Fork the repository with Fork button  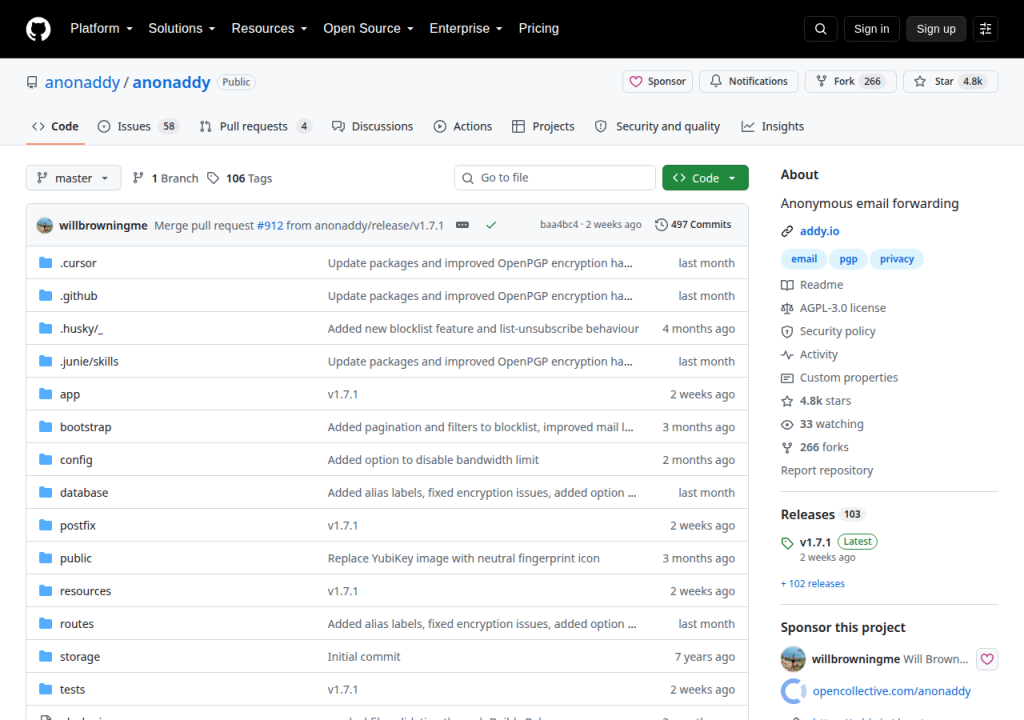850,82
